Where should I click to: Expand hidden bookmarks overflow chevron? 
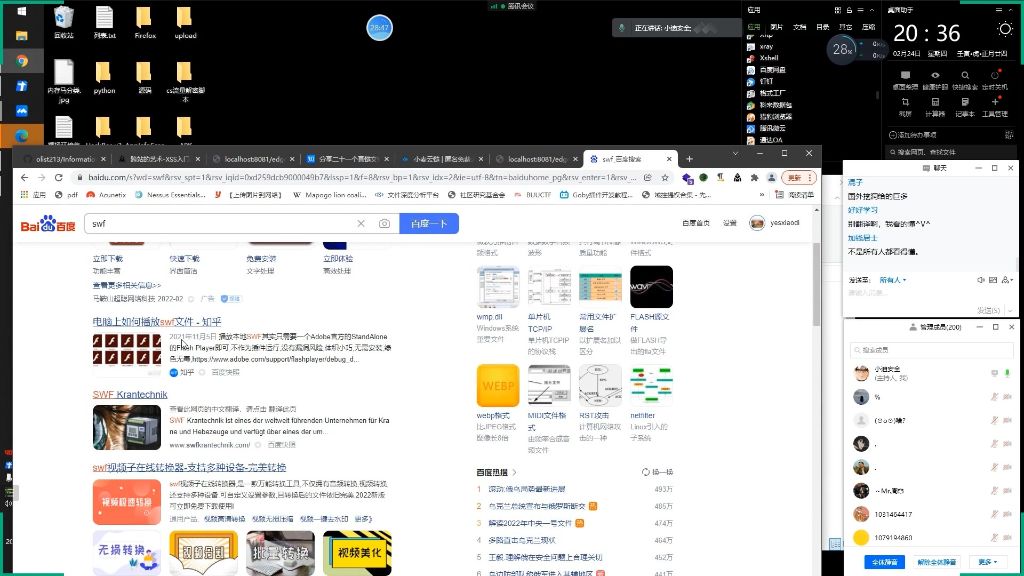[x=761, y=195]
